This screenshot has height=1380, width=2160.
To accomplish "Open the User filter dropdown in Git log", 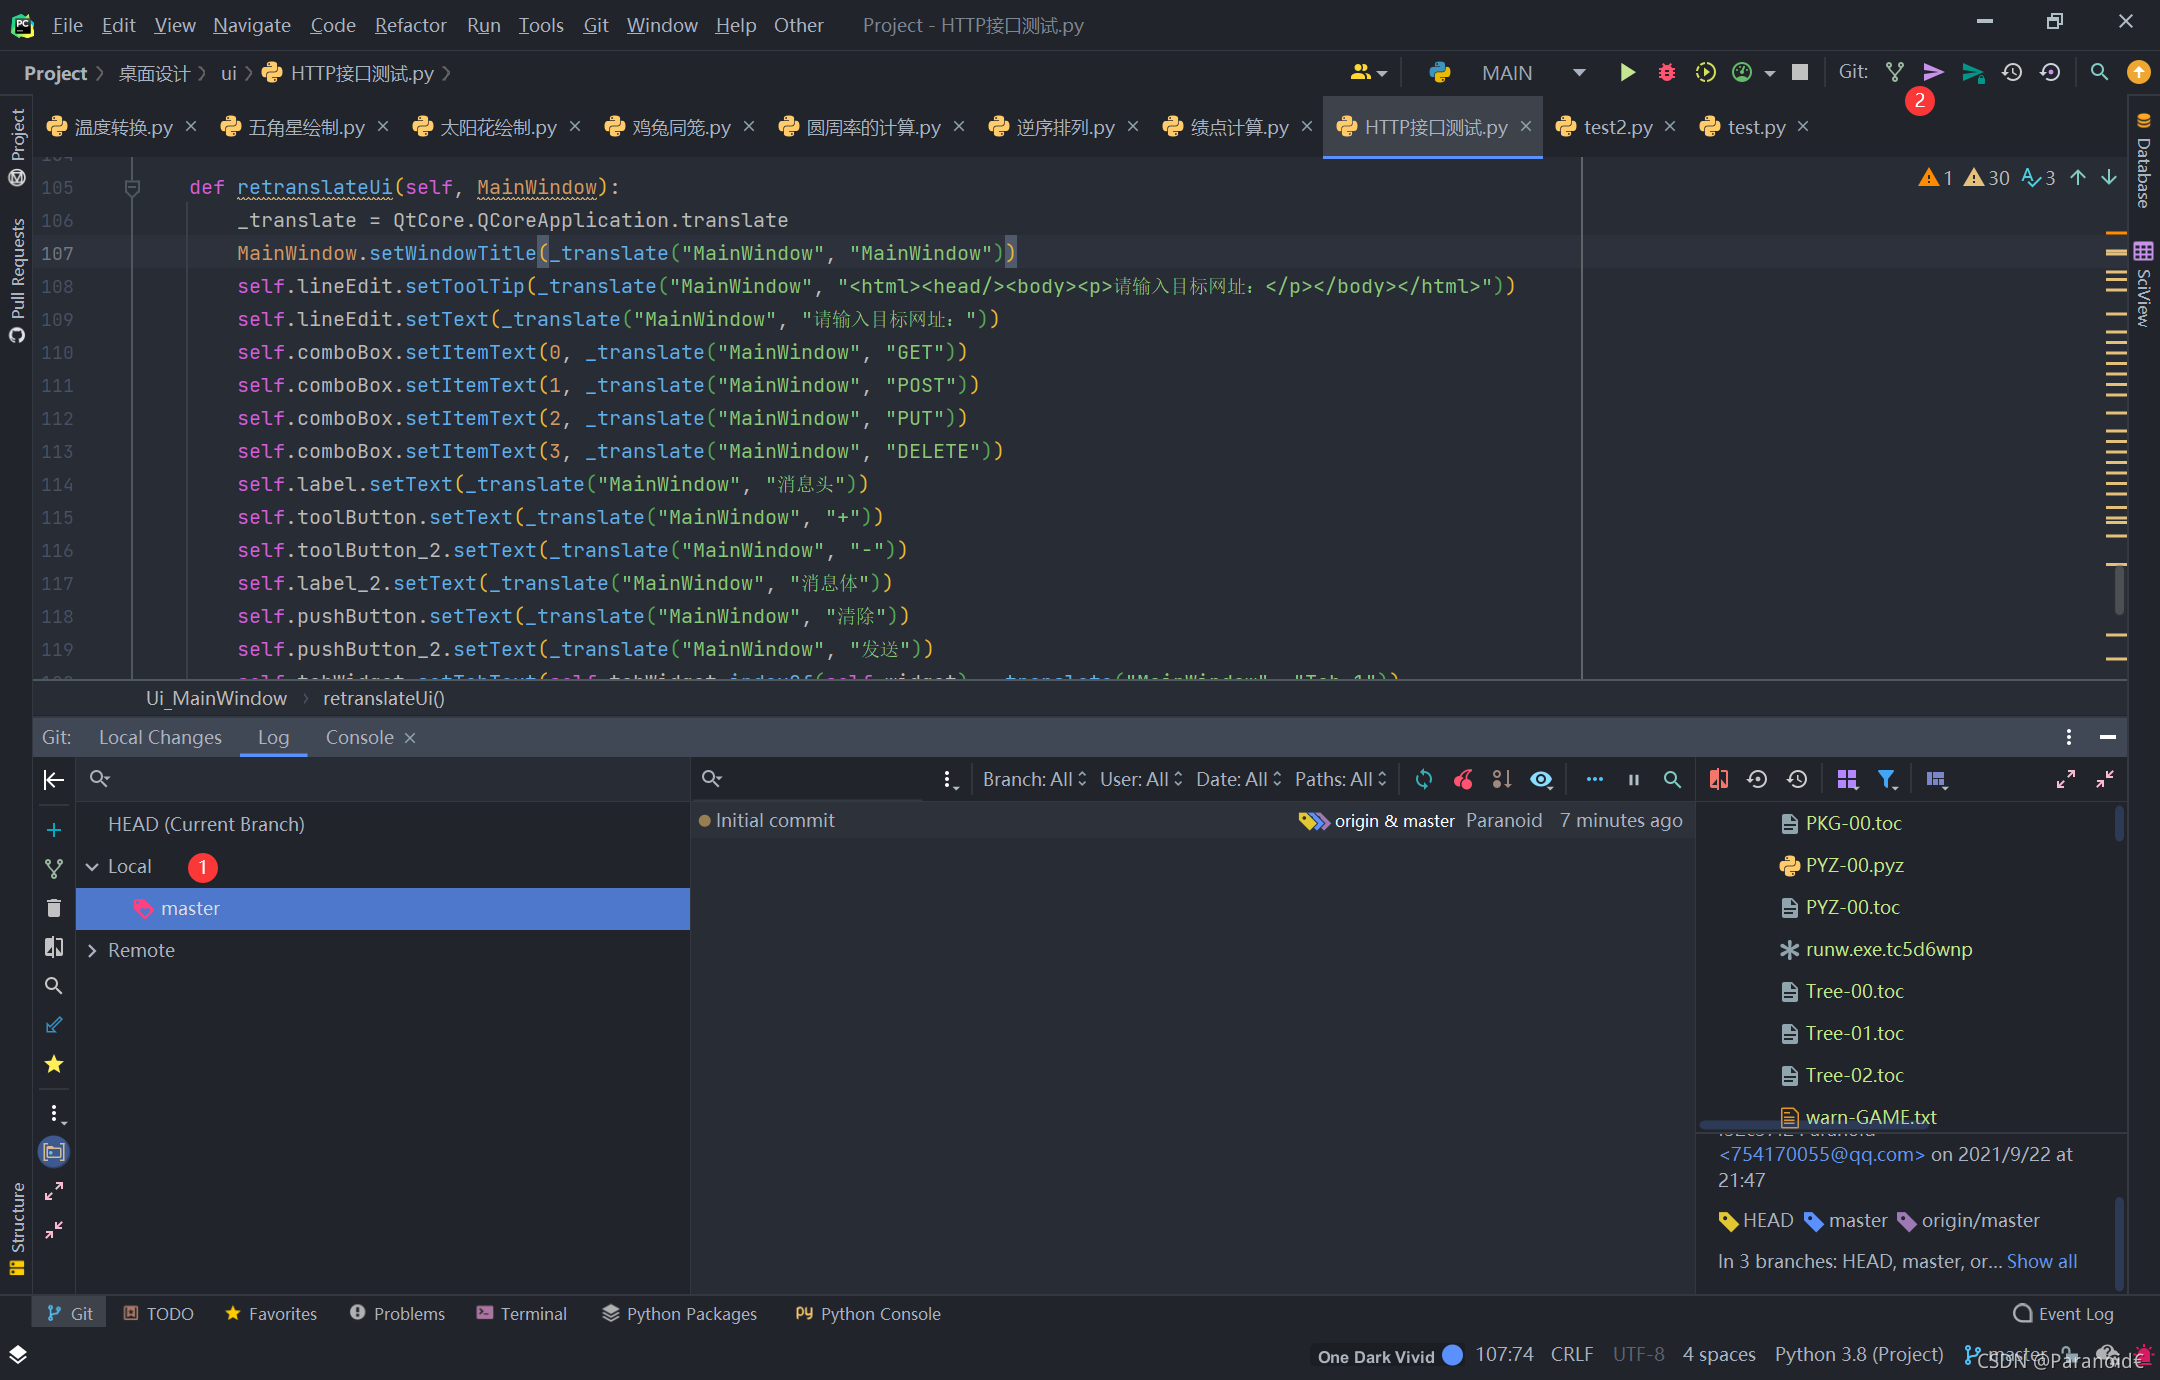I will click(1138, 780).
